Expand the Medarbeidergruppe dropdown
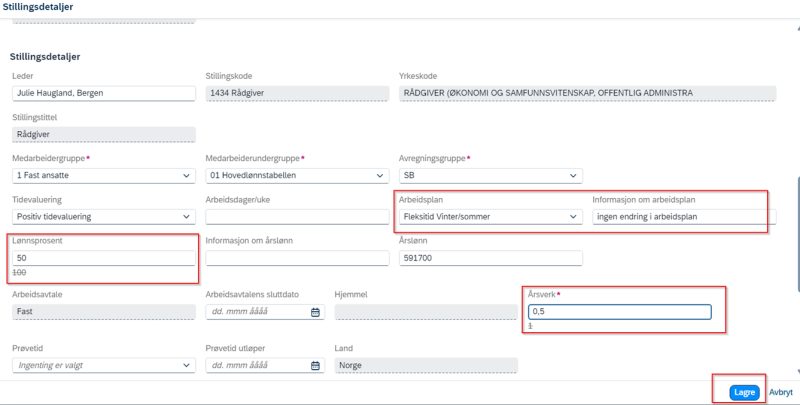Image resolution: width=800 pixels, height=405 pixels. [186, 175]
